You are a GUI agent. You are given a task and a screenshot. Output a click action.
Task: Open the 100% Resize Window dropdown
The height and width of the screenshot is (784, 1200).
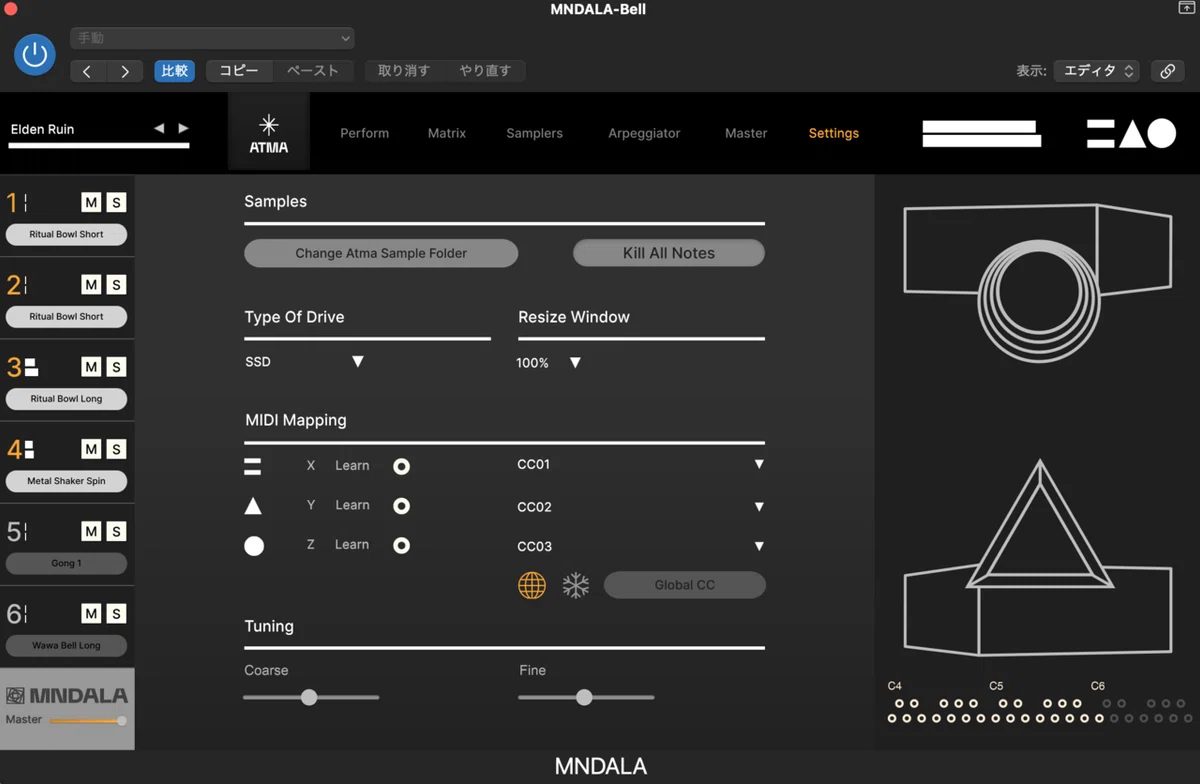click(549, 363)
